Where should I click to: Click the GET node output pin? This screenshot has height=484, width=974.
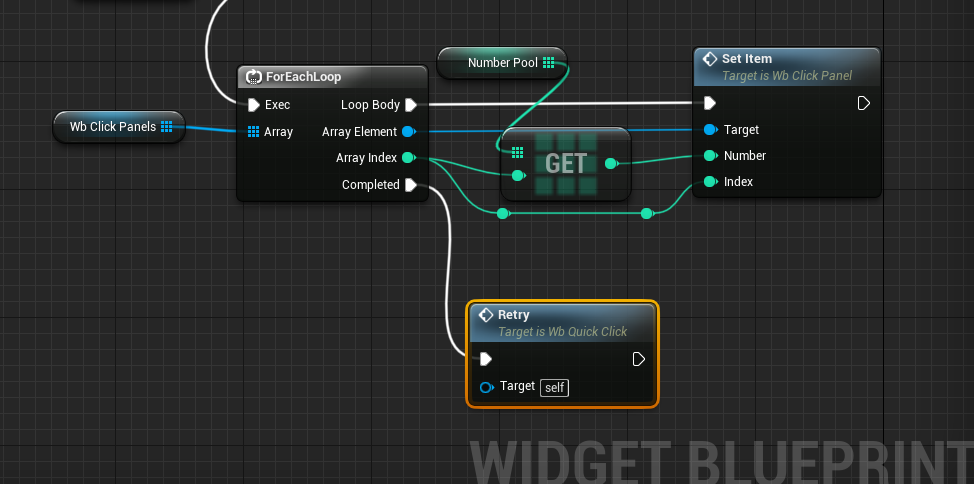coord(611,163)
